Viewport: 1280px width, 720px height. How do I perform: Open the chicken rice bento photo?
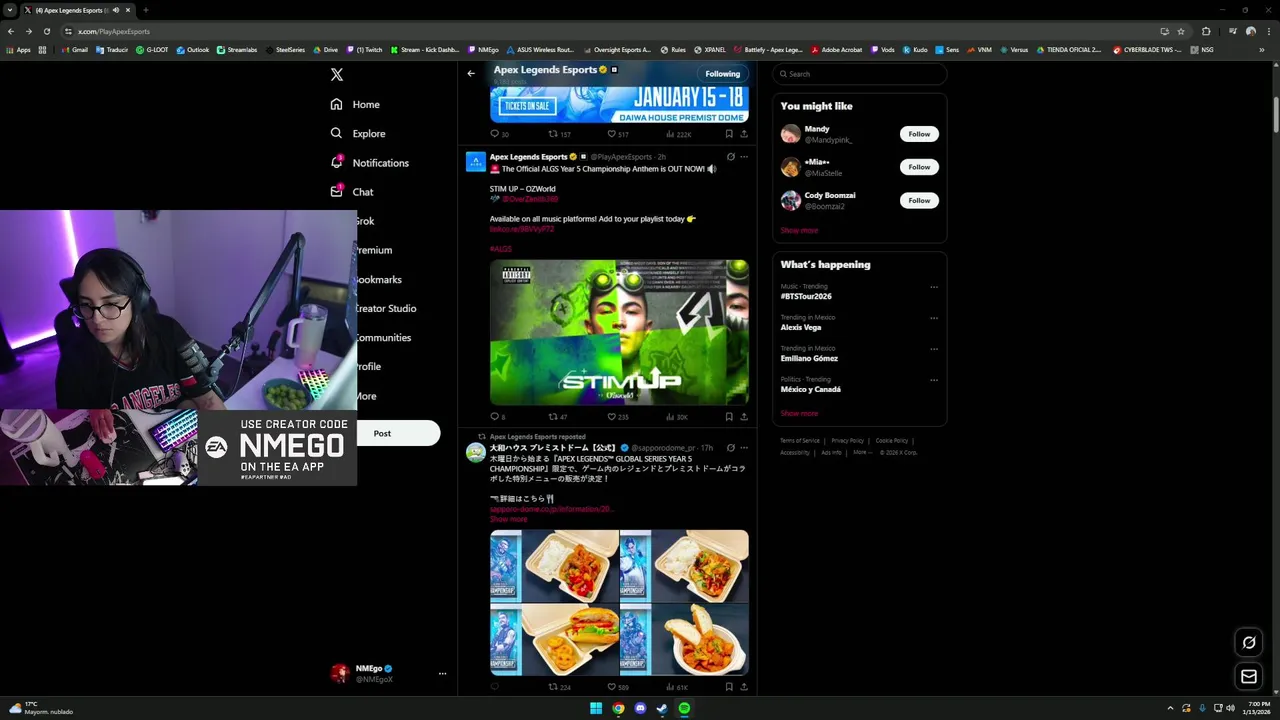[x=554, y=566]
